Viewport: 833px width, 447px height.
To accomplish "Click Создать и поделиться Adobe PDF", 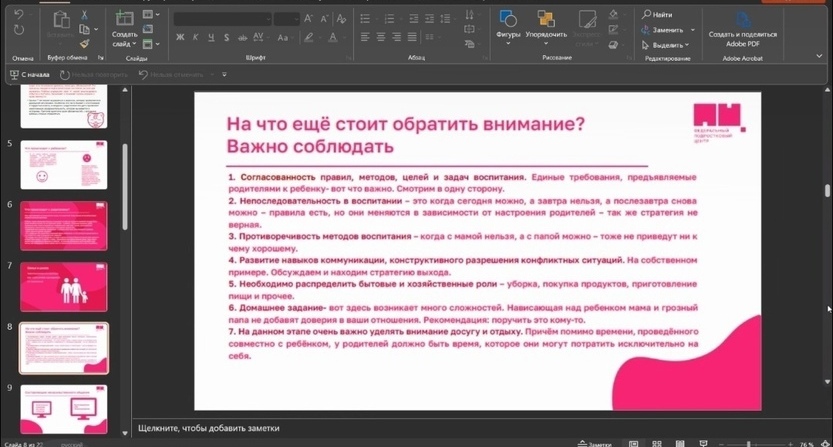I will pyautogui.click(x=743, y=29).
